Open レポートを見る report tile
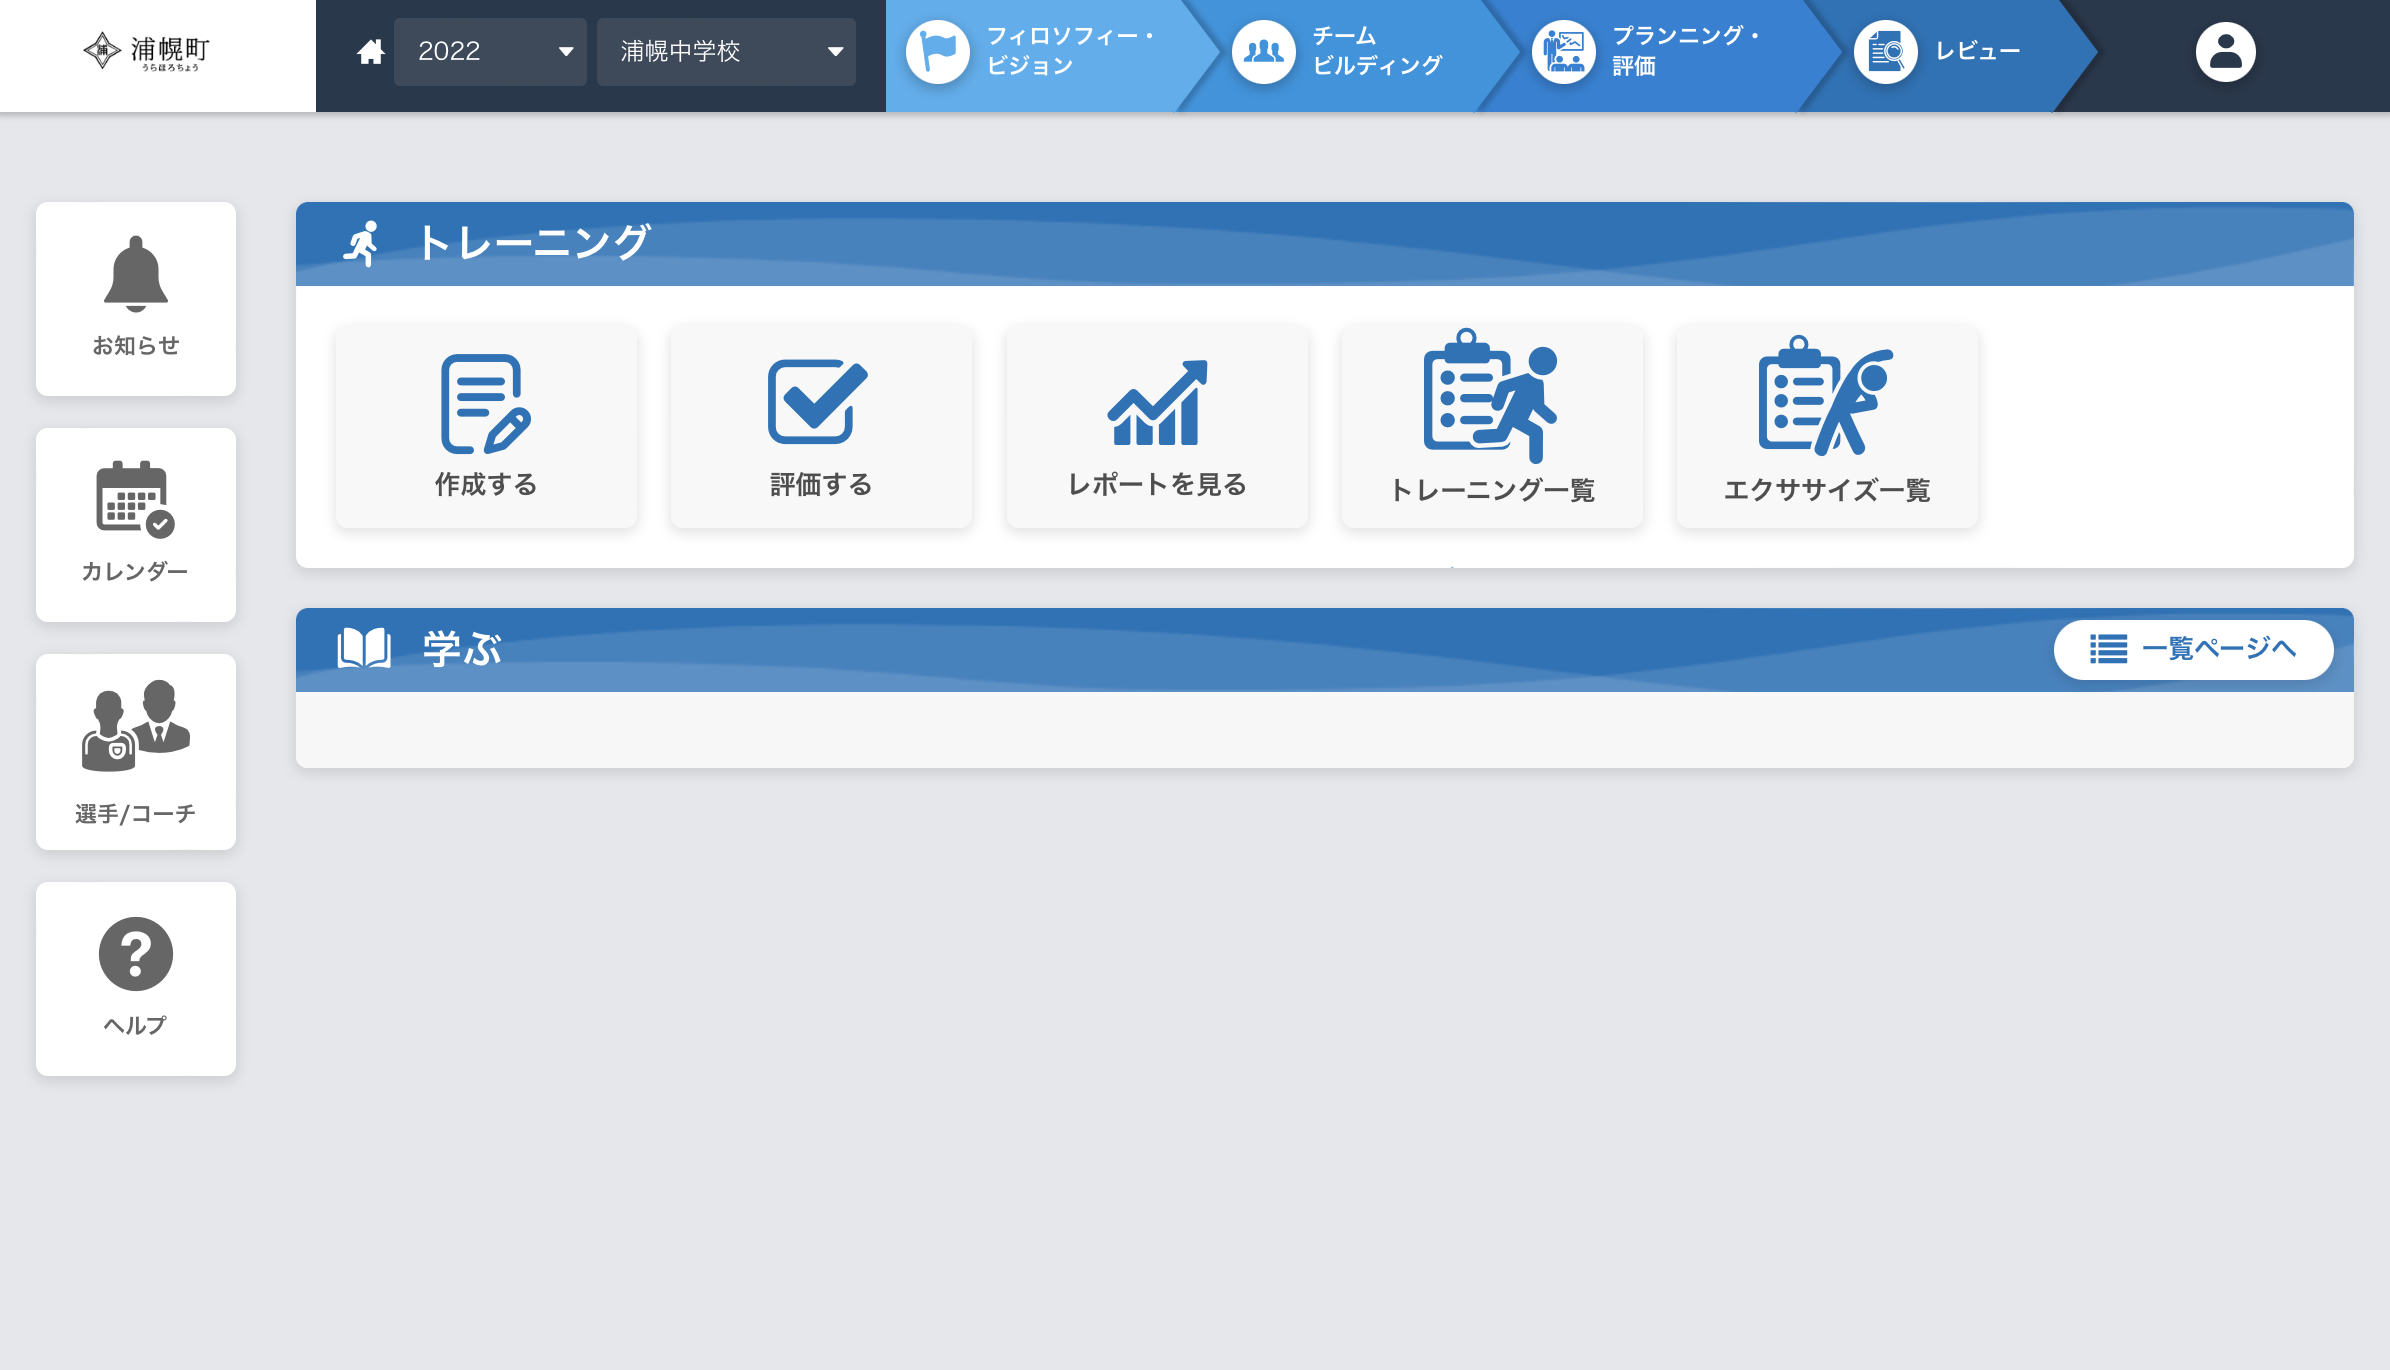Image resolution: width=2390 pixels, height=1370 pixels. 1157,426
